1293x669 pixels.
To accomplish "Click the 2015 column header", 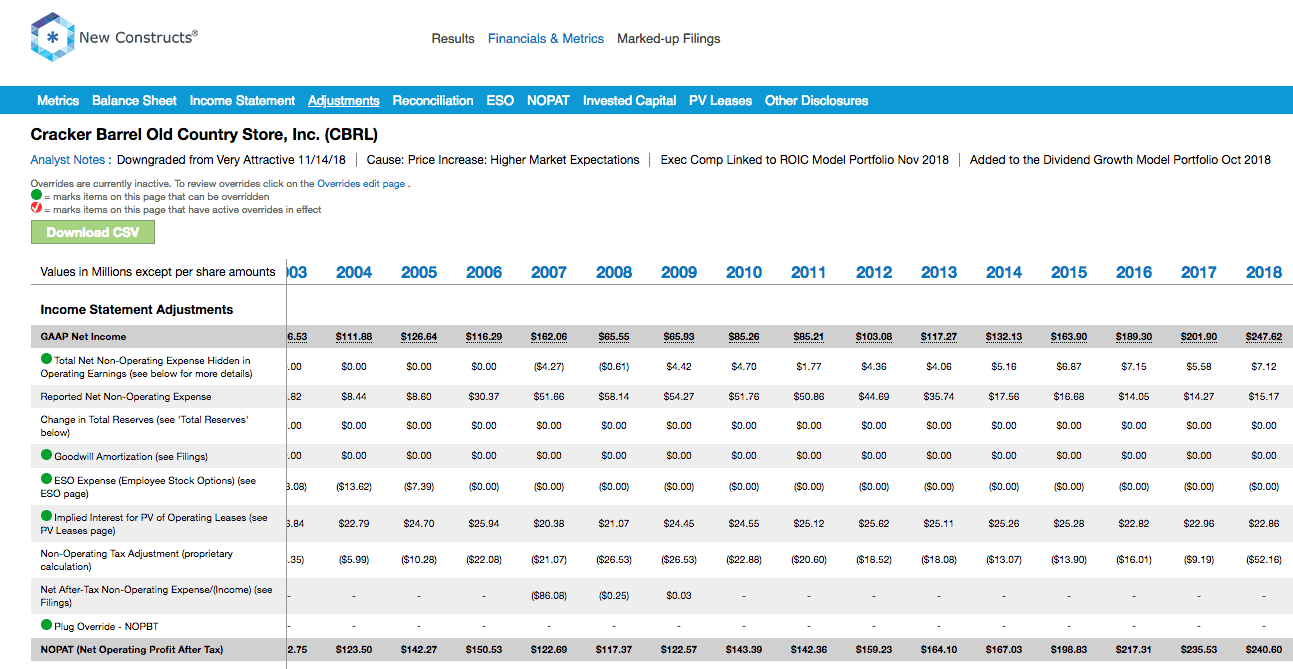I will coord(1069,272).
